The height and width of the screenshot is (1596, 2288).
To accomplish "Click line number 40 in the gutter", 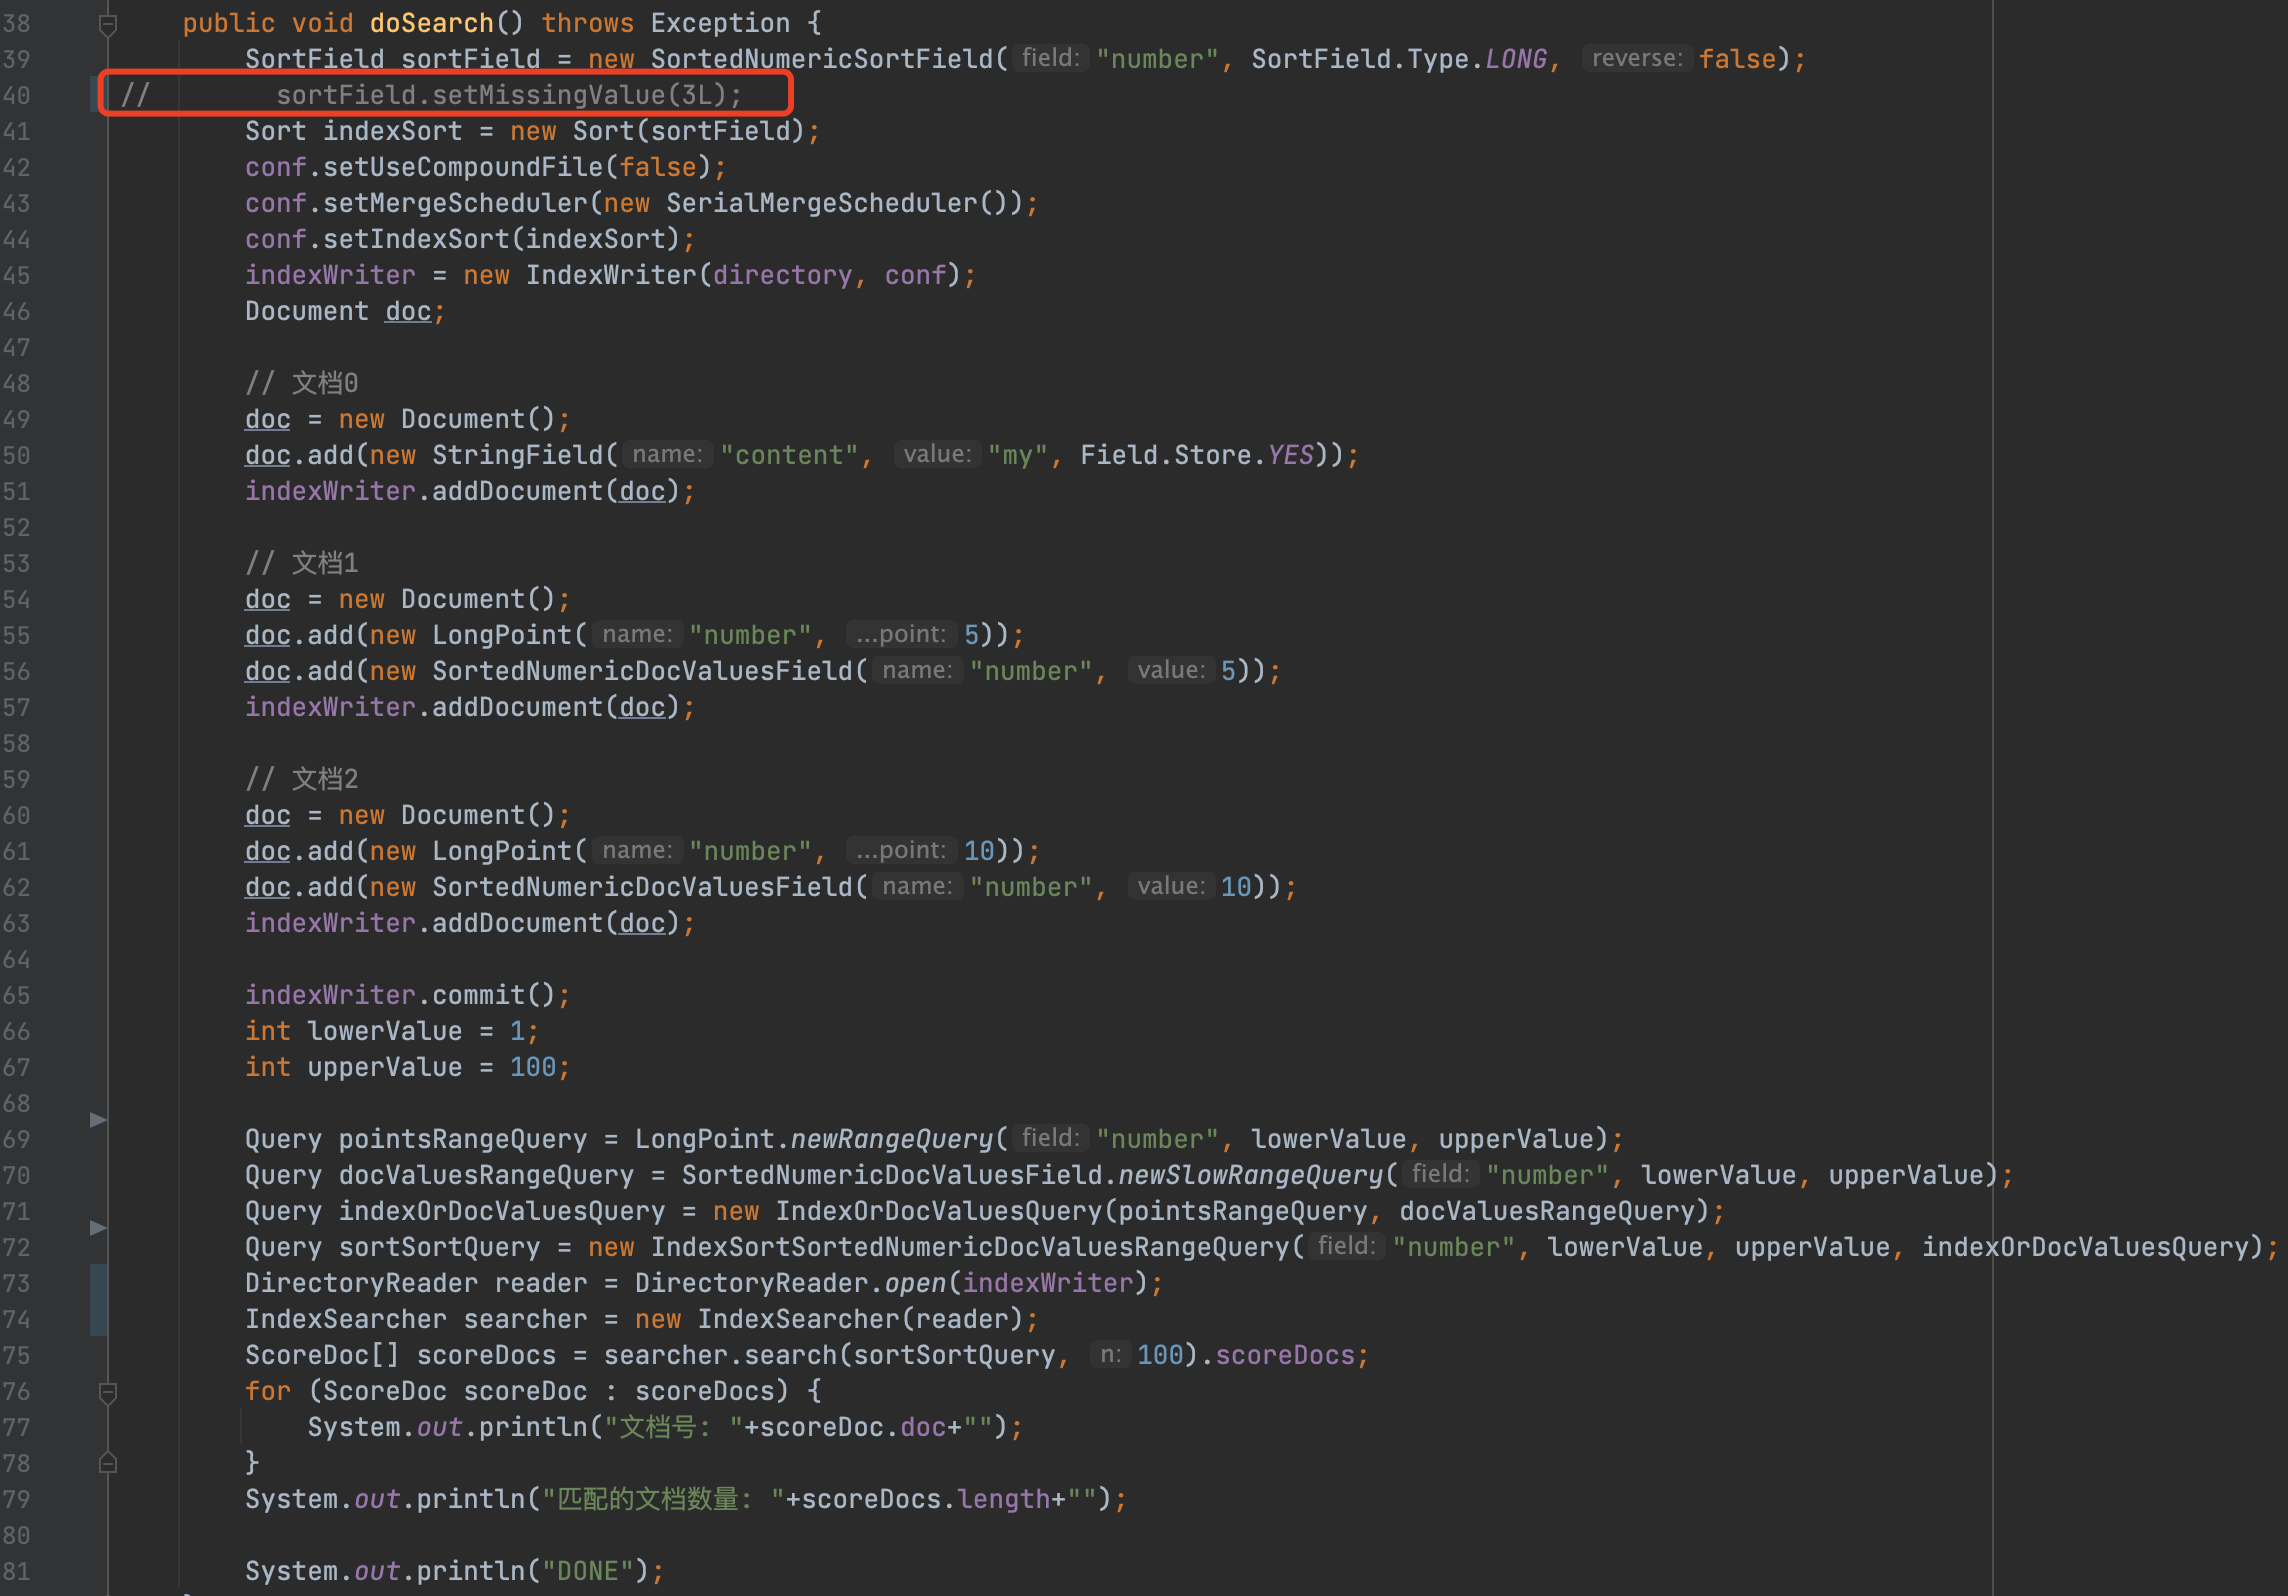I will 16,94.
